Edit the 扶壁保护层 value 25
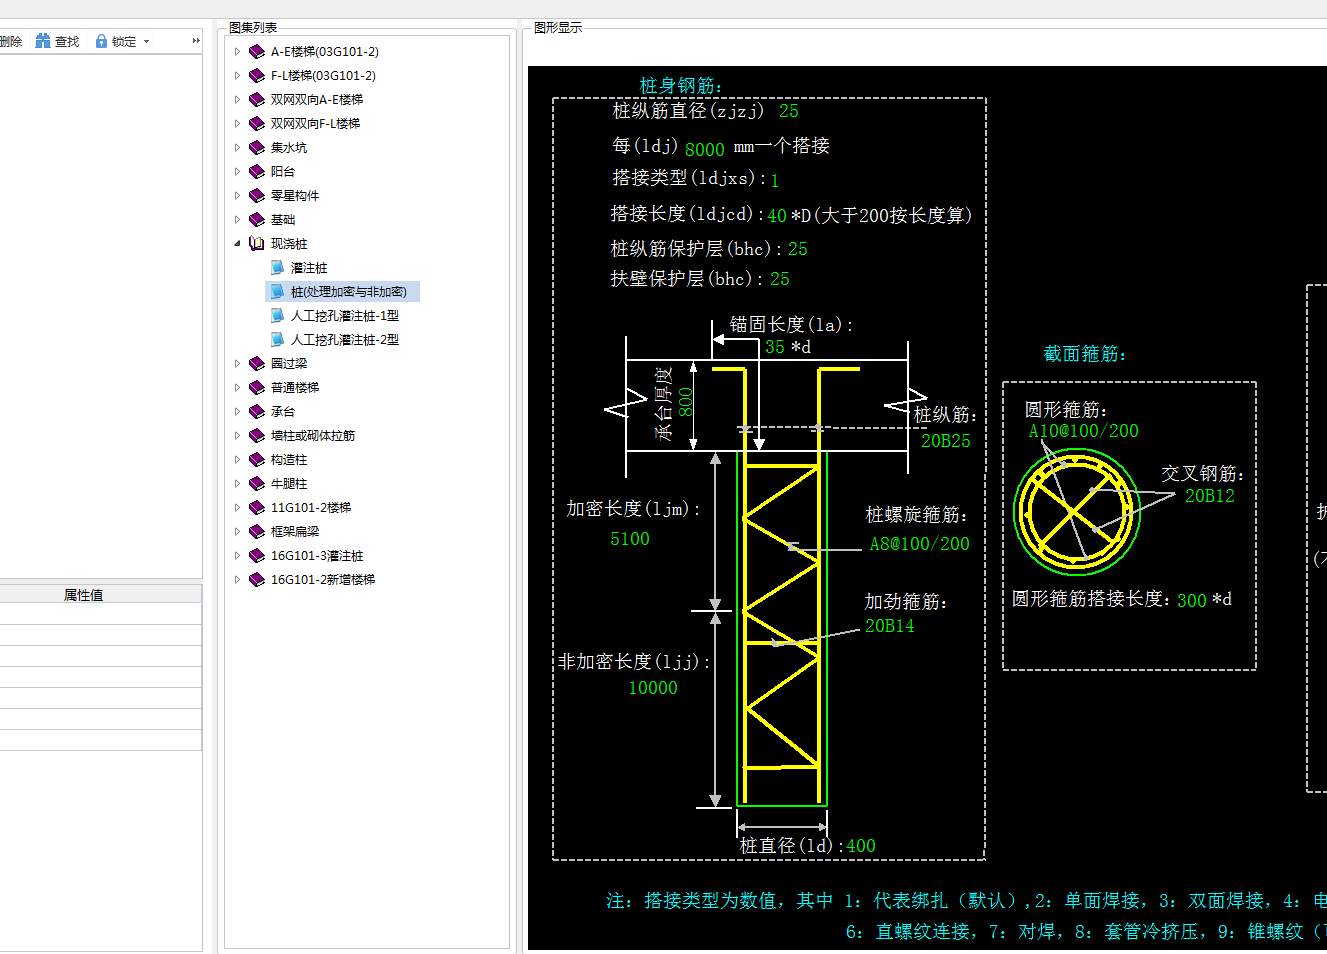This screenshot has width=1327, height=954. coord(780,279)
